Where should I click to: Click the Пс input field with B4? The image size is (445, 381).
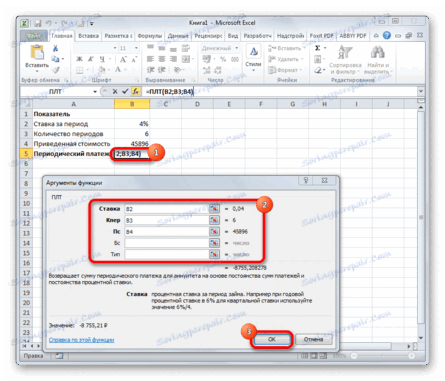167,232
